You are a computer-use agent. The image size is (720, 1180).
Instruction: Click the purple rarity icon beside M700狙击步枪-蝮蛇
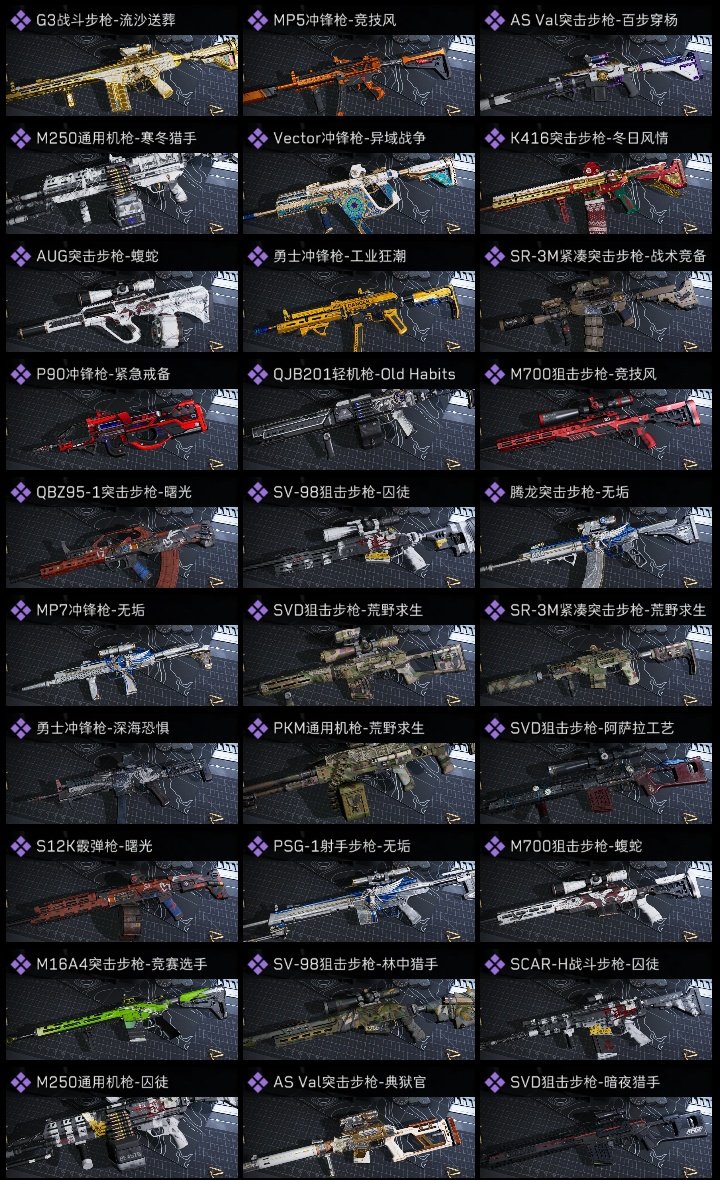(x=494, y=846)
